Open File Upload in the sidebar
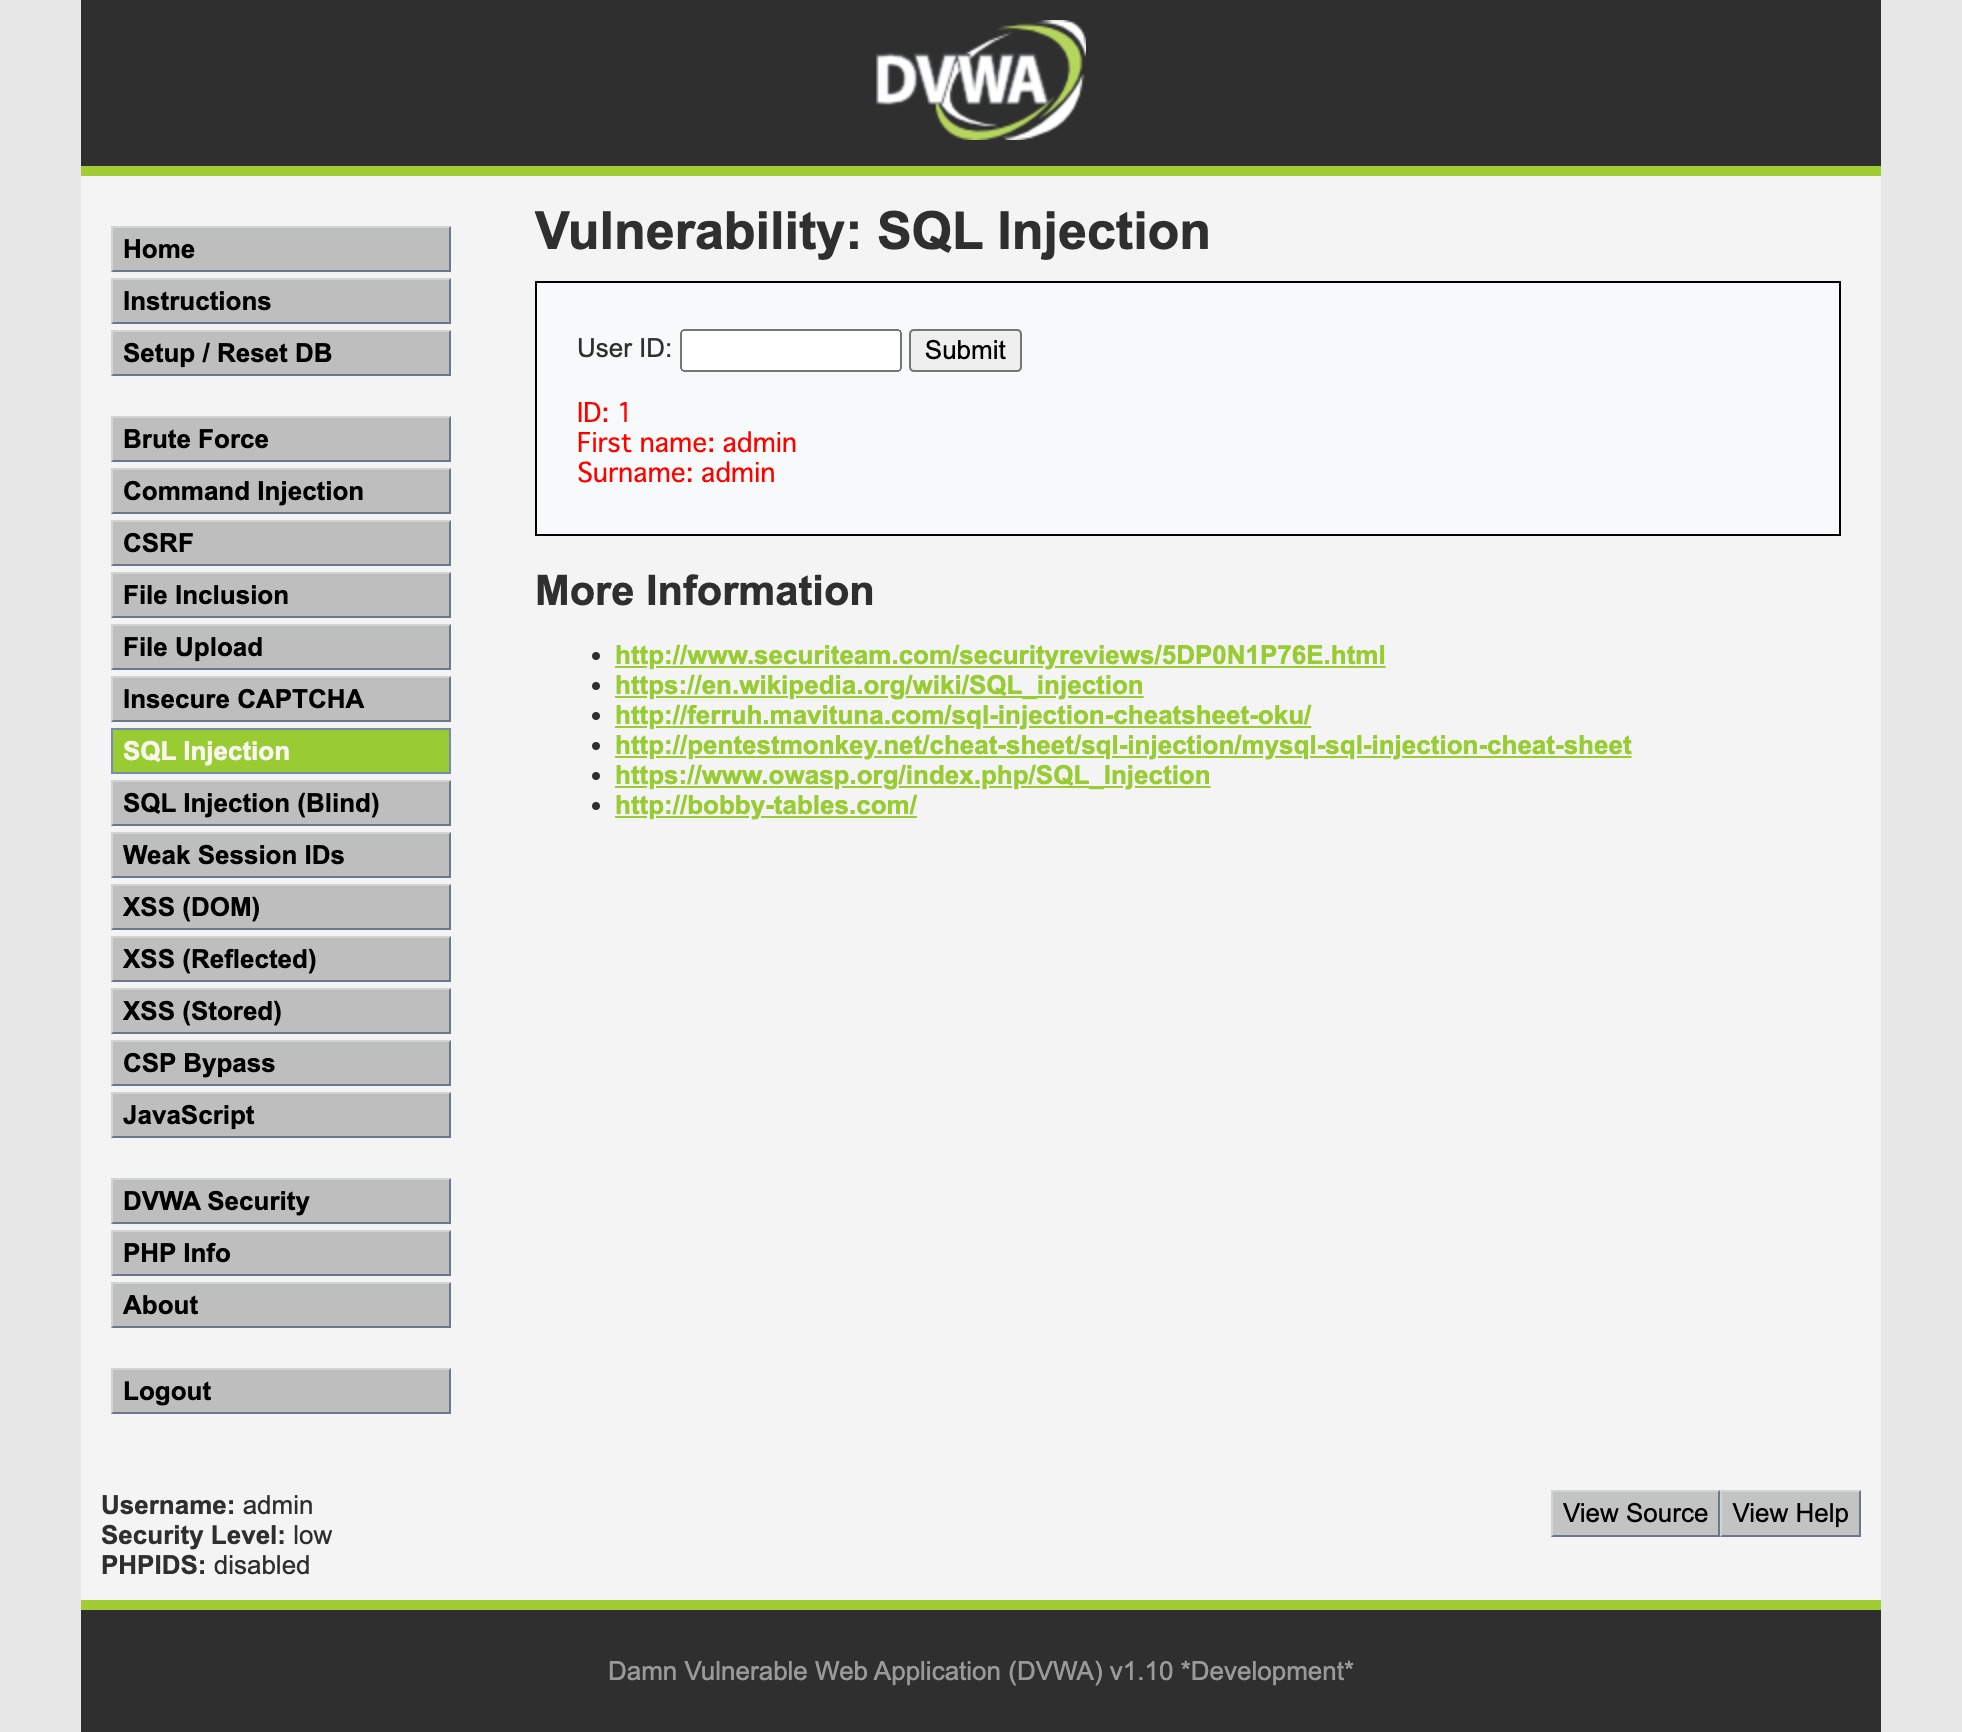1962x1732 pixels. (281, 647)
